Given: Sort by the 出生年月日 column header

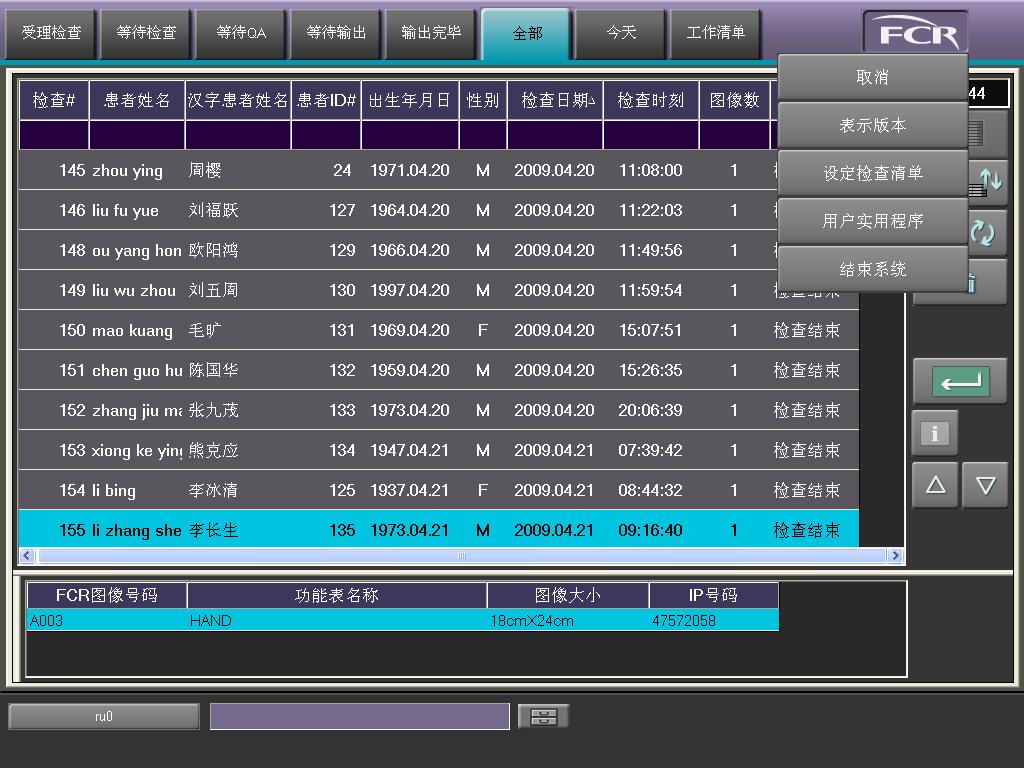Looking at the screenshot, I should pyautogui.click(x=409, y=101).
